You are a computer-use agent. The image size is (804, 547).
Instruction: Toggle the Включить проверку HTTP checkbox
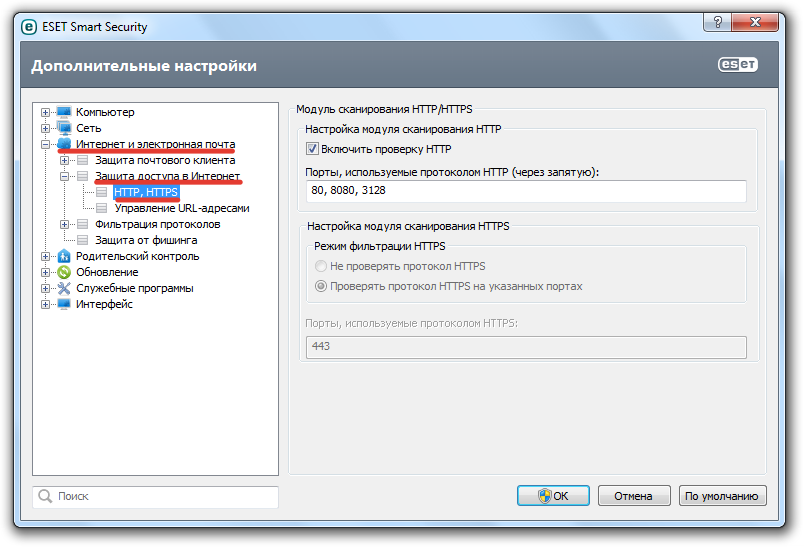click(312, 149)
